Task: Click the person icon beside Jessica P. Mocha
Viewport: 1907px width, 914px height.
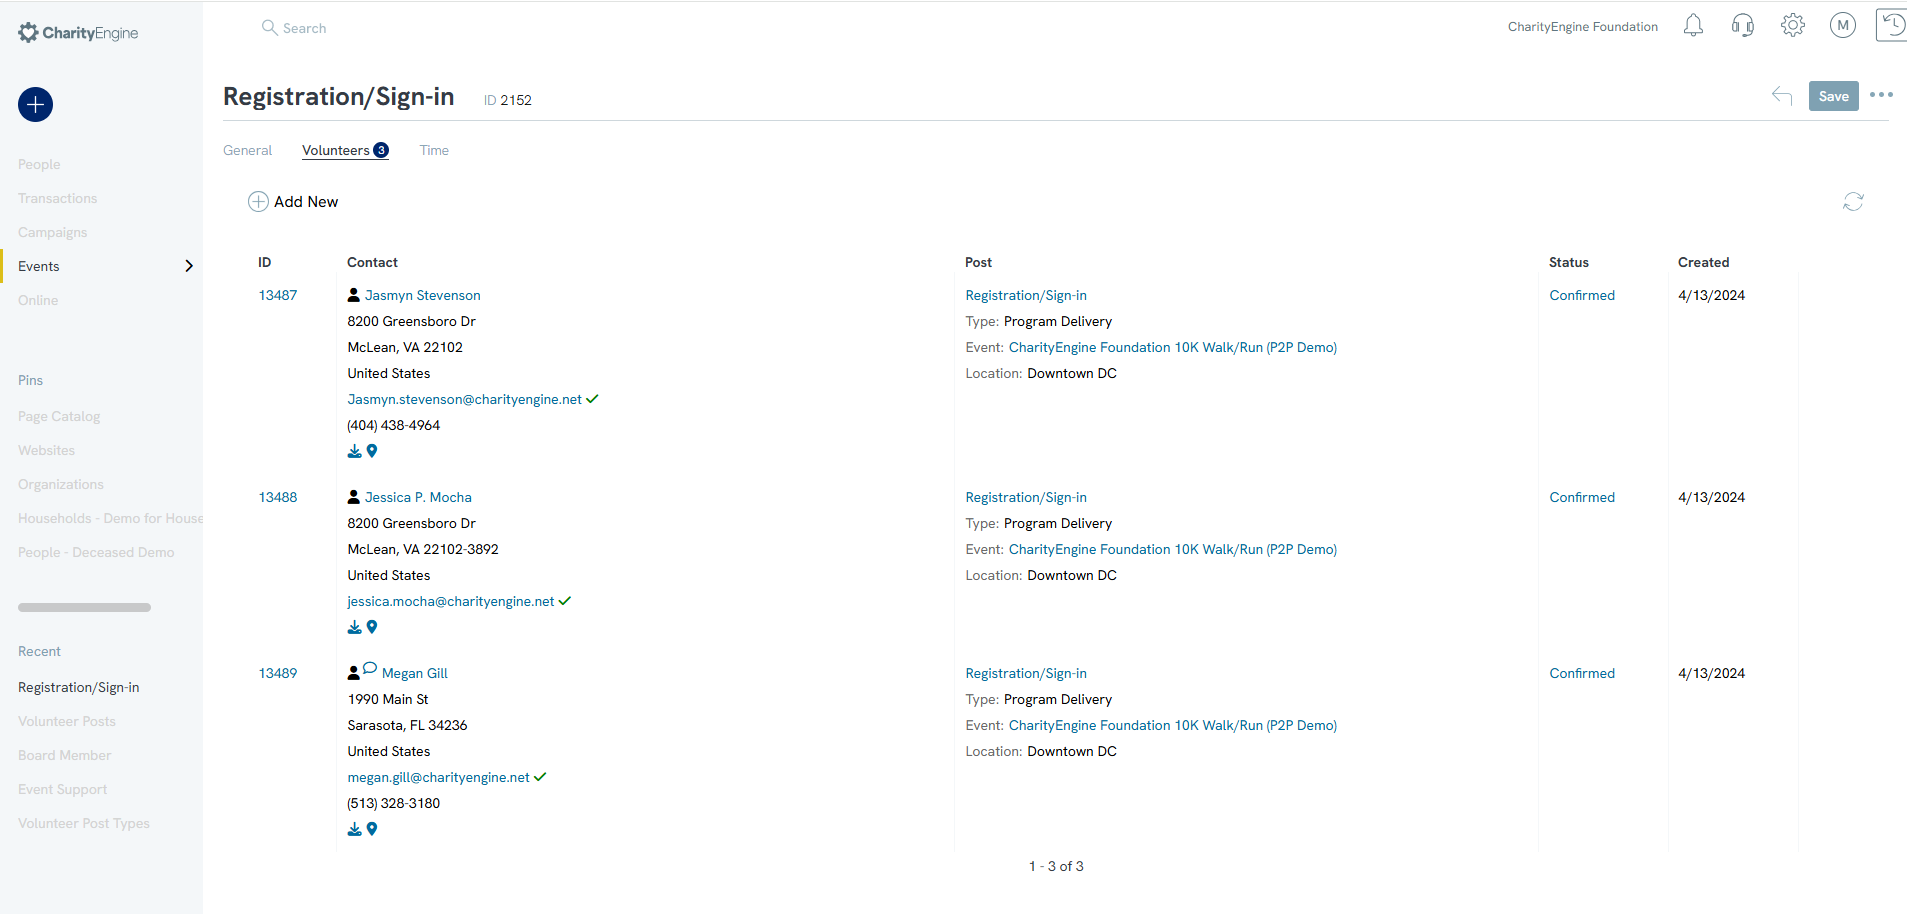Action: pyautogui.click(x=354, y=497)
